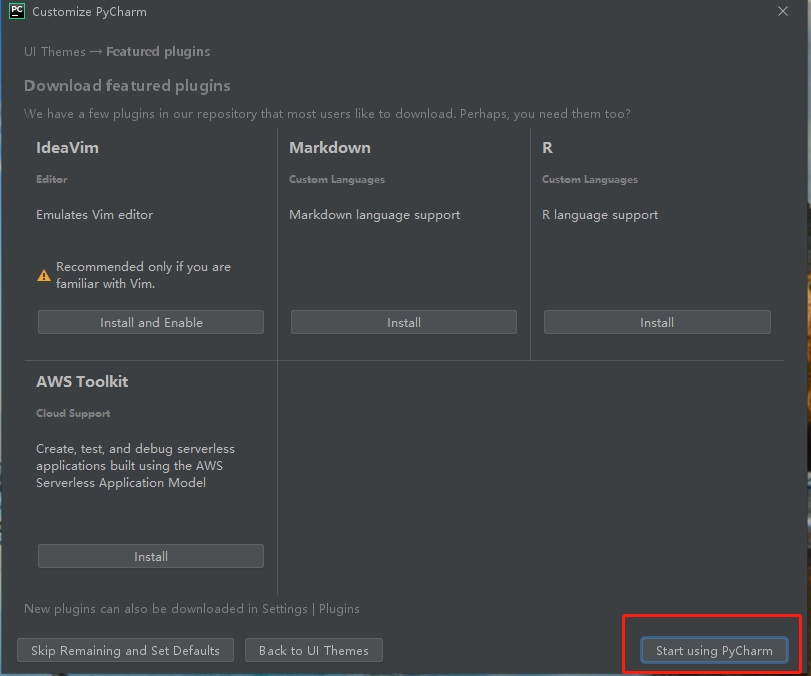Install and enable the IdeaVim plugin
The width and height of the screenshot is (811, 676).
tap(151, 322)
